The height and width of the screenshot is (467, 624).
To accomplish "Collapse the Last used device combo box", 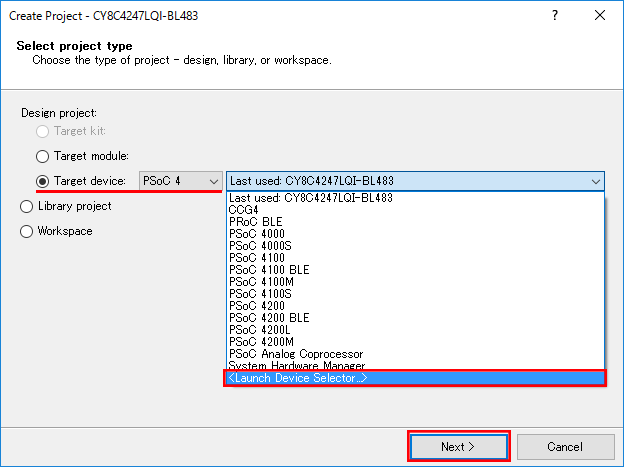I will (415, 181).
